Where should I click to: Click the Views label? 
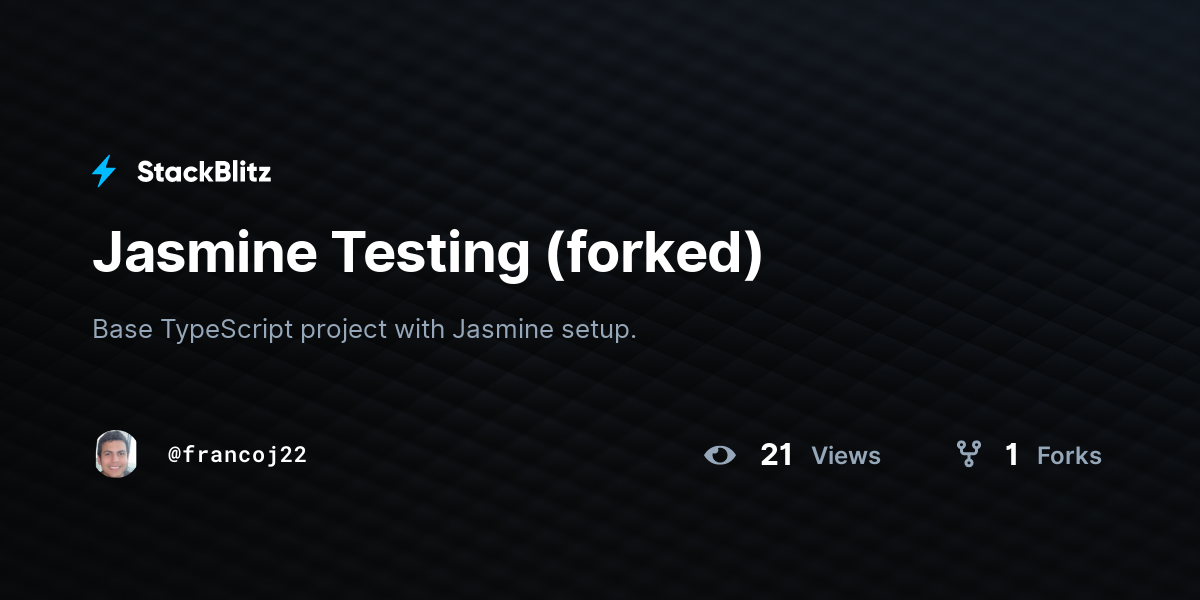pos(846,456)
